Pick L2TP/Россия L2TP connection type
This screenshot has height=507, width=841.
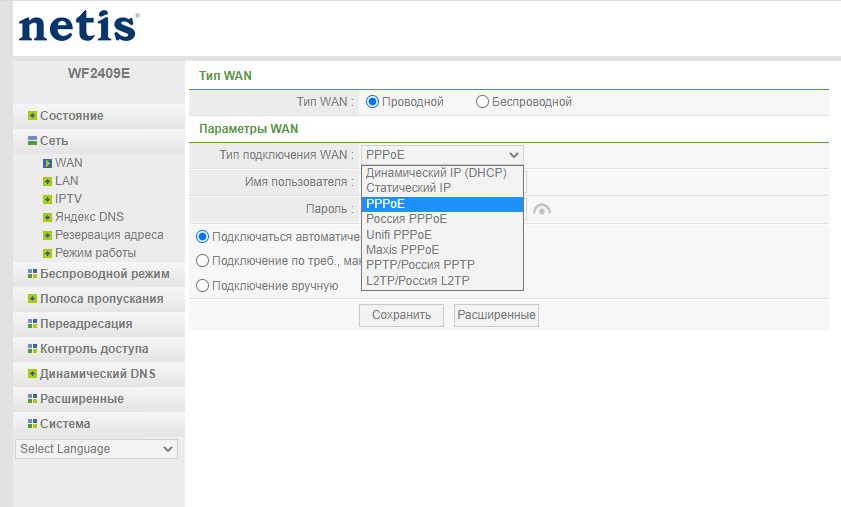click(417, 281)
